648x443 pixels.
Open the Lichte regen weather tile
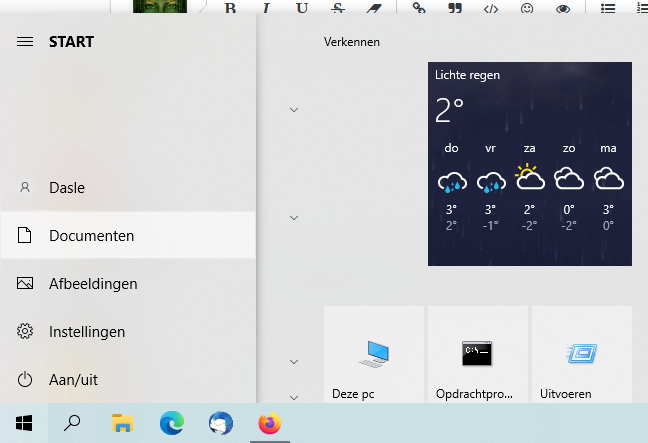530,164
